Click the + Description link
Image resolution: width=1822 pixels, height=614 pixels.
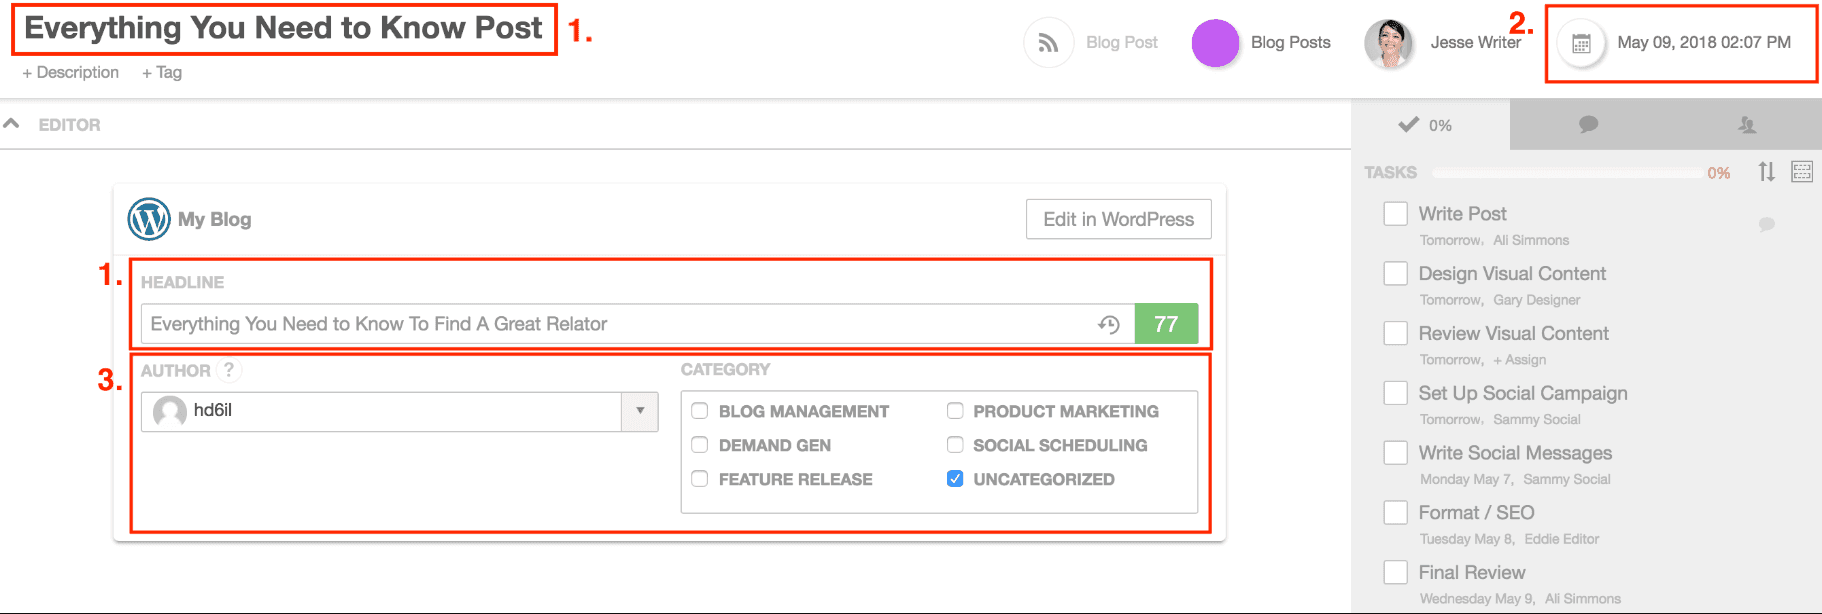coord(71,72)
